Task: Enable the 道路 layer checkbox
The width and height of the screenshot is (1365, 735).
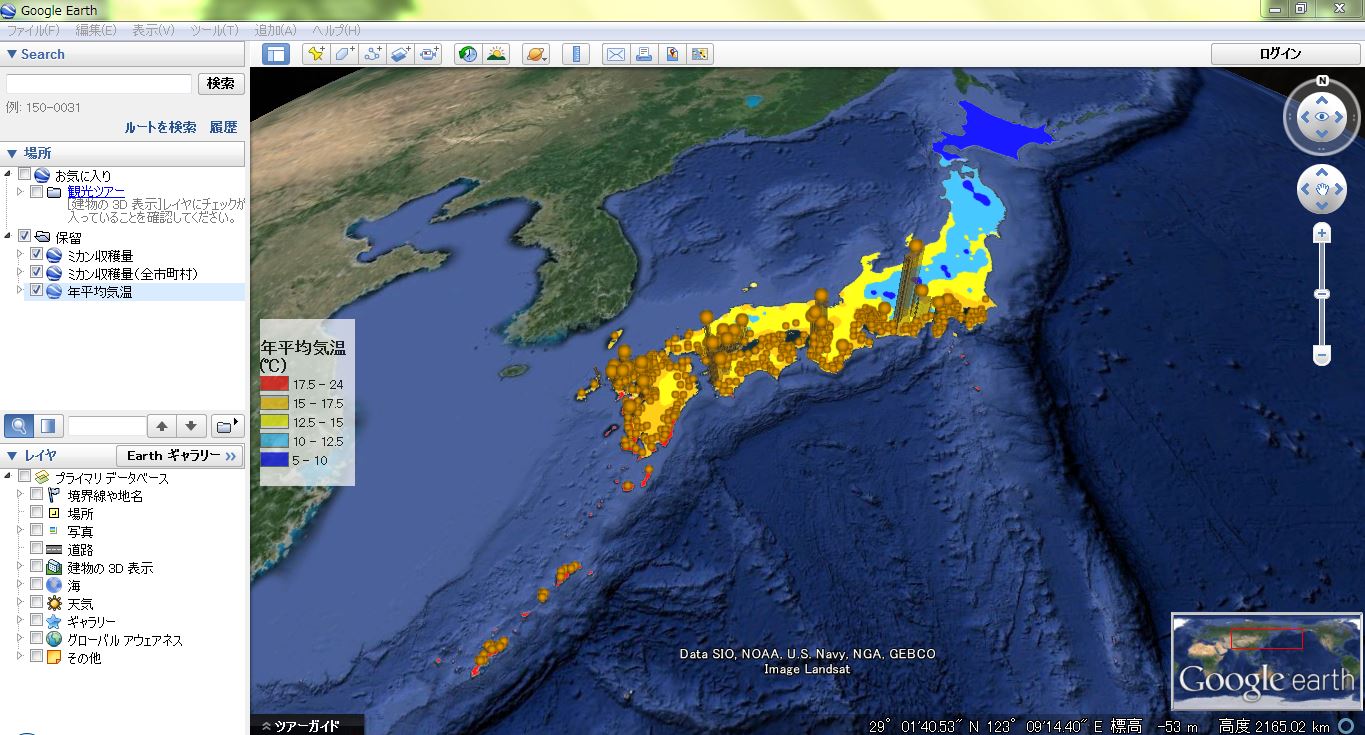Action: 37,549
